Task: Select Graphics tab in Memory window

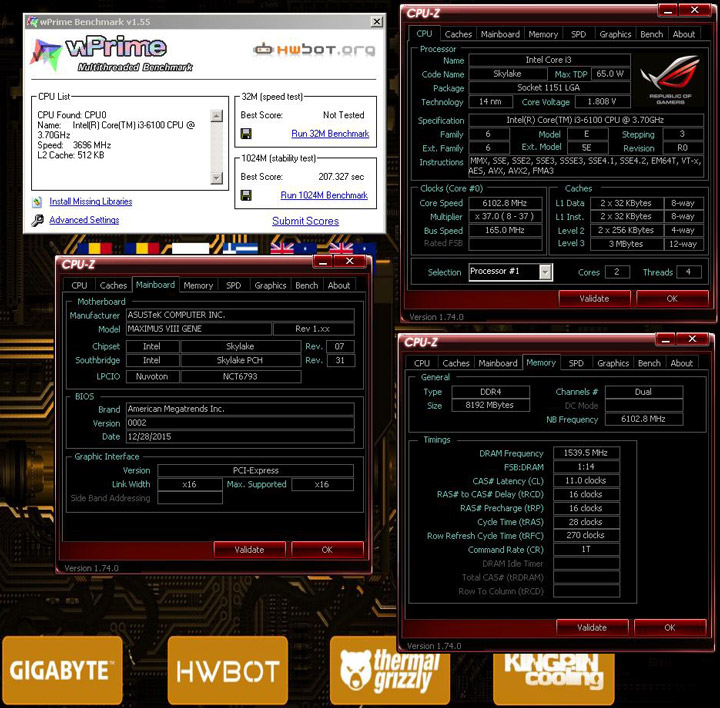Action: pos(613,363)
